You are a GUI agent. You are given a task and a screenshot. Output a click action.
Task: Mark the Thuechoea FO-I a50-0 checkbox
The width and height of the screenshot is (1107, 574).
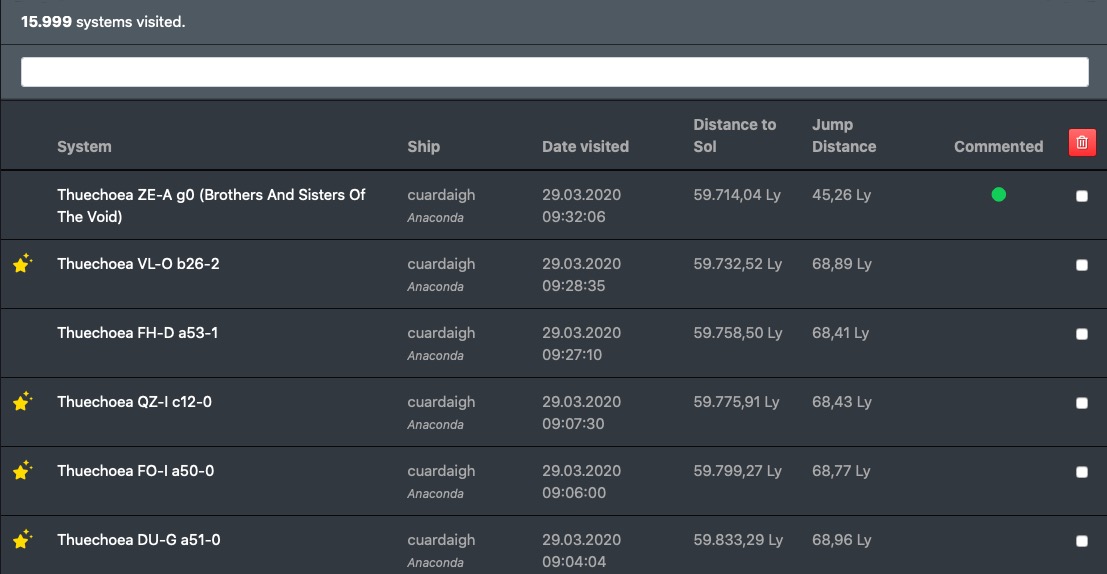click(1082, 472)
